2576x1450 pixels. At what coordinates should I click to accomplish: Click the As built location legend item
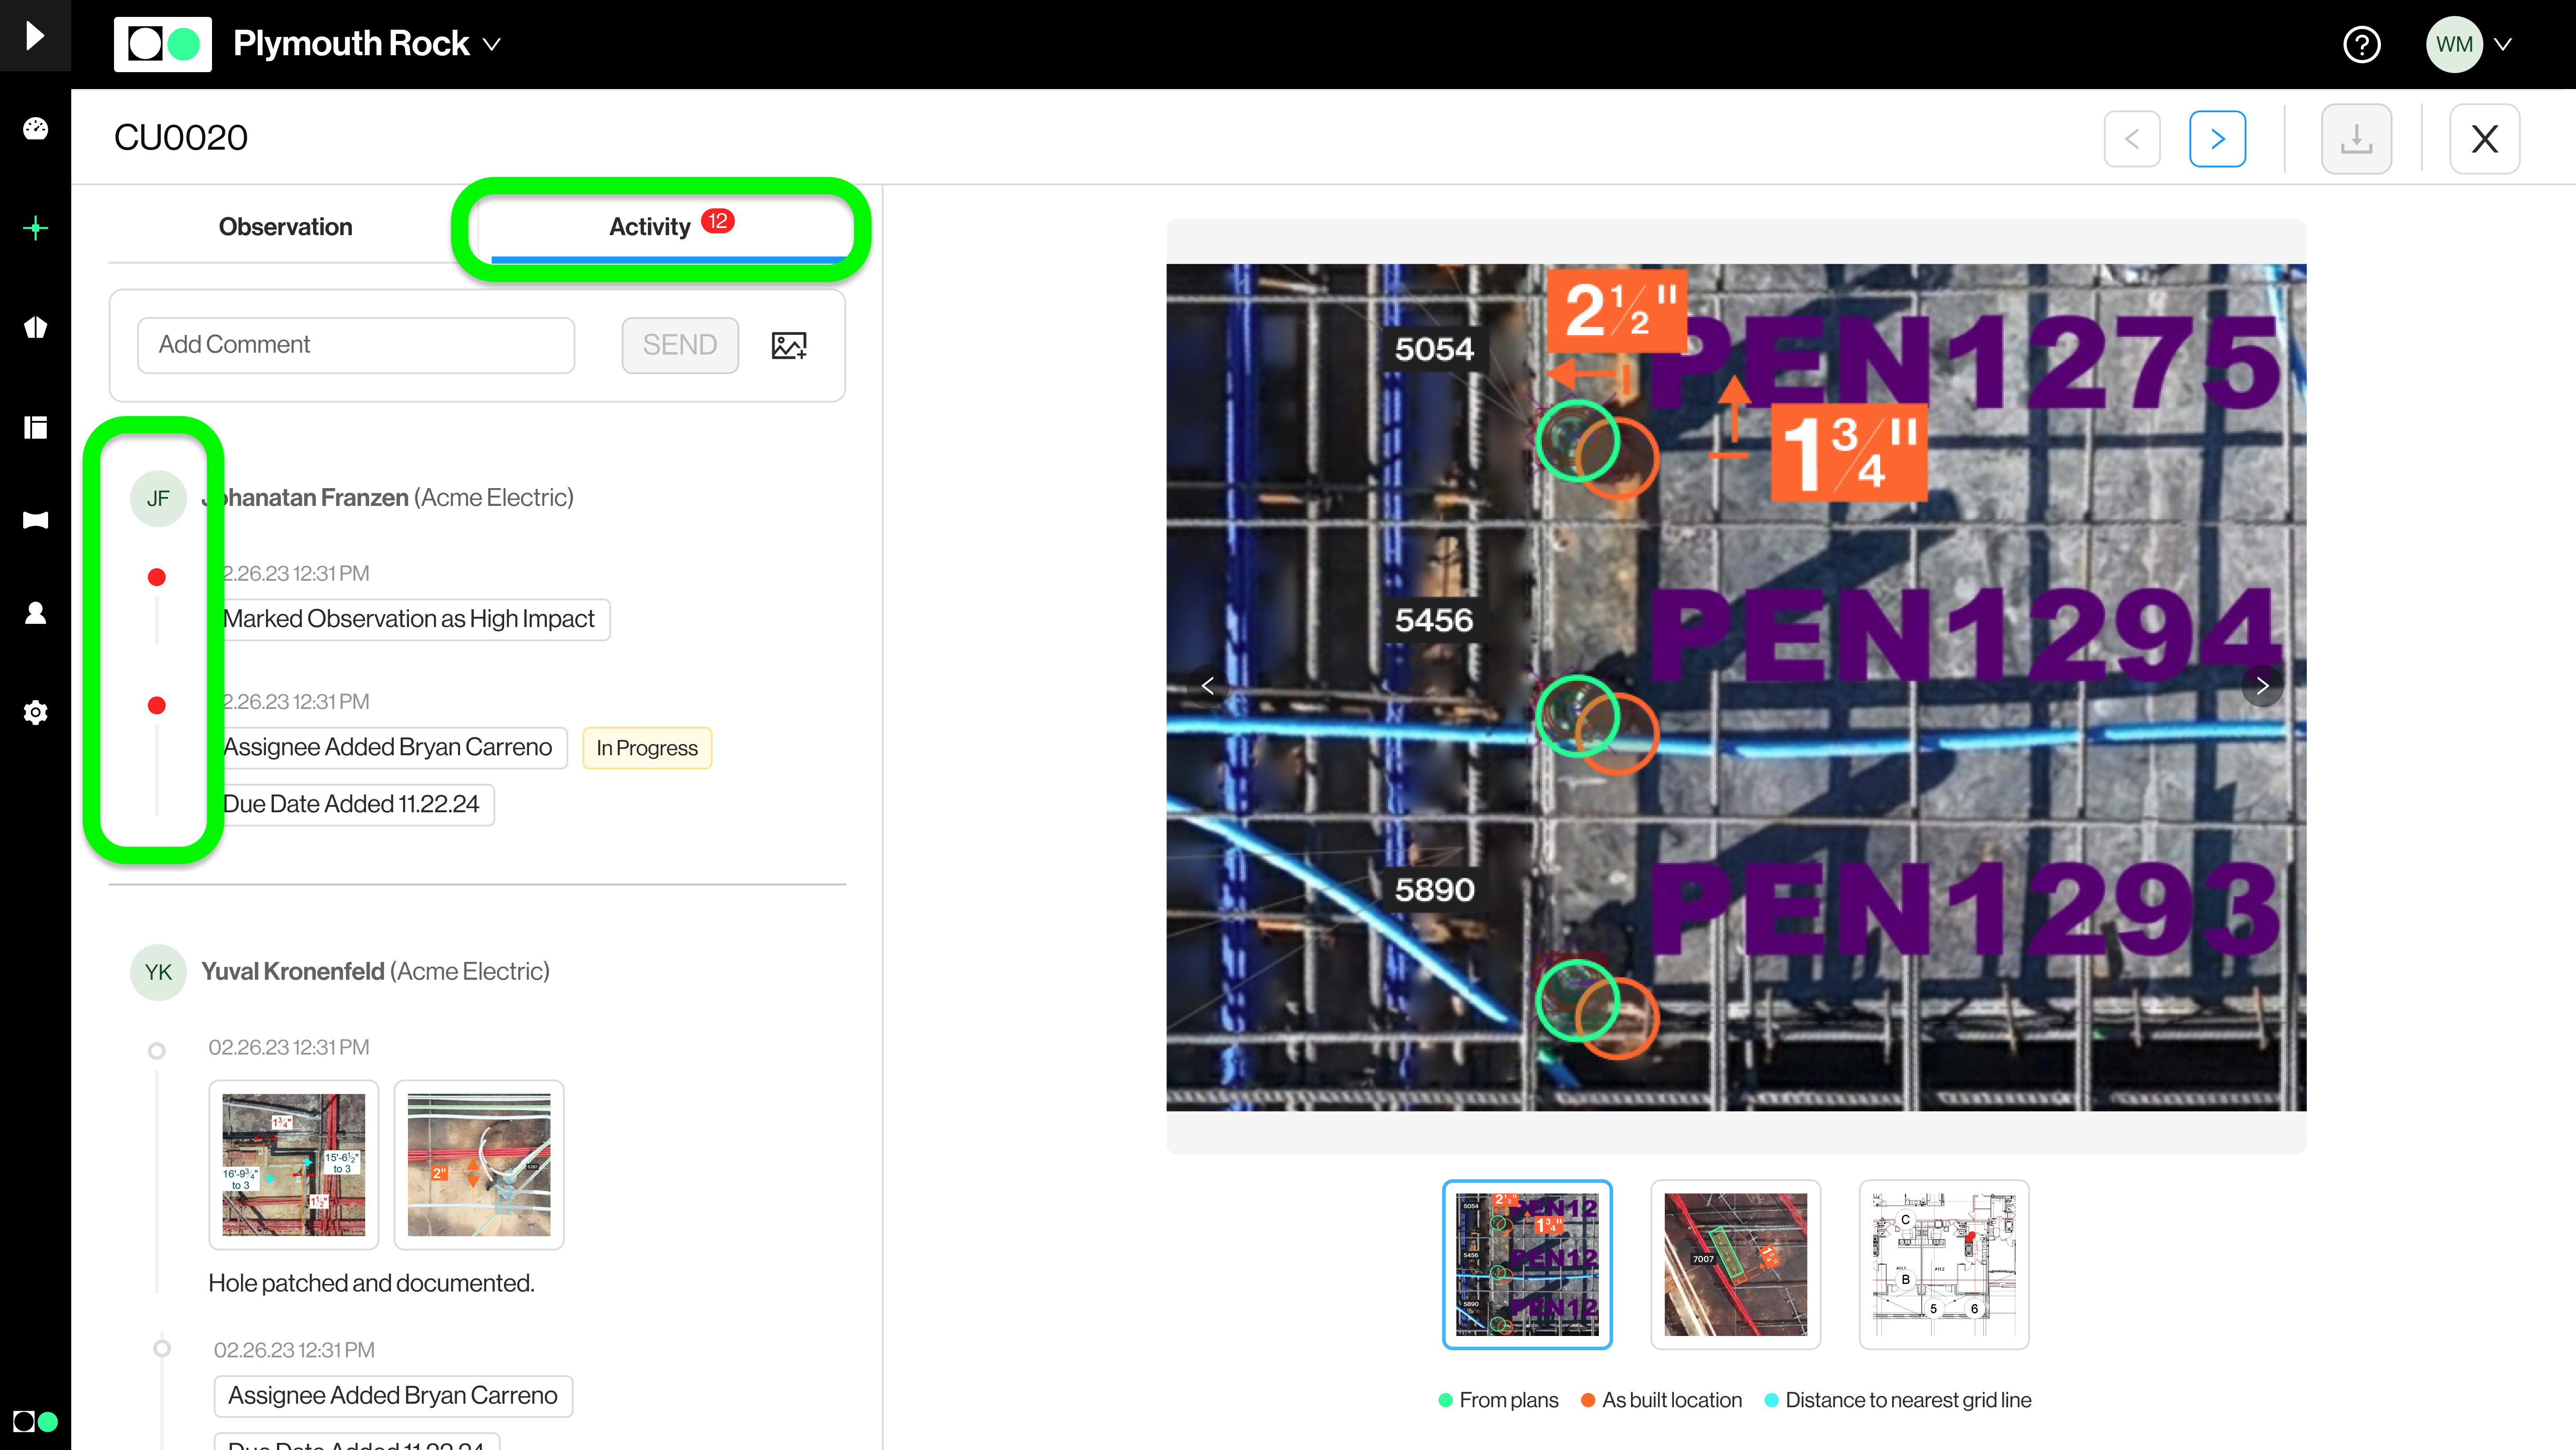pyautogui.click(x=1661, y=1400)
